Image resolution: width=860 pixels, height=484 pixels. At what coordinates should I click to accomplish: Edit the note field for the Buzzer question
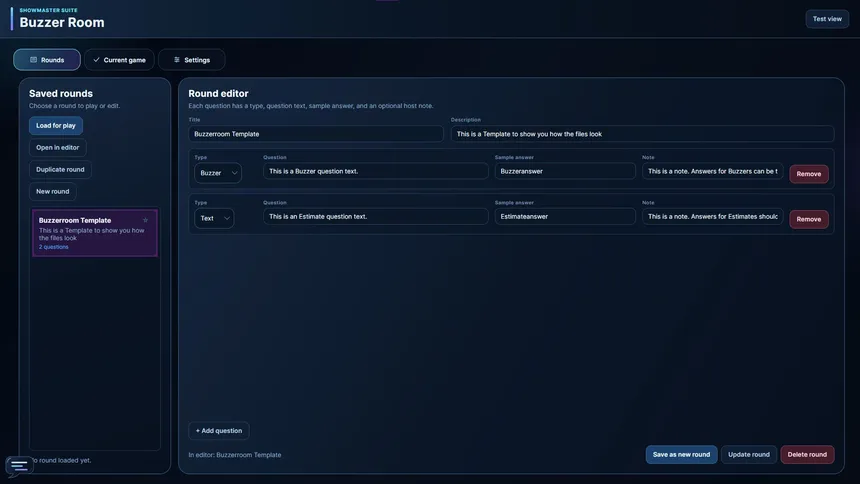(712, 171)
